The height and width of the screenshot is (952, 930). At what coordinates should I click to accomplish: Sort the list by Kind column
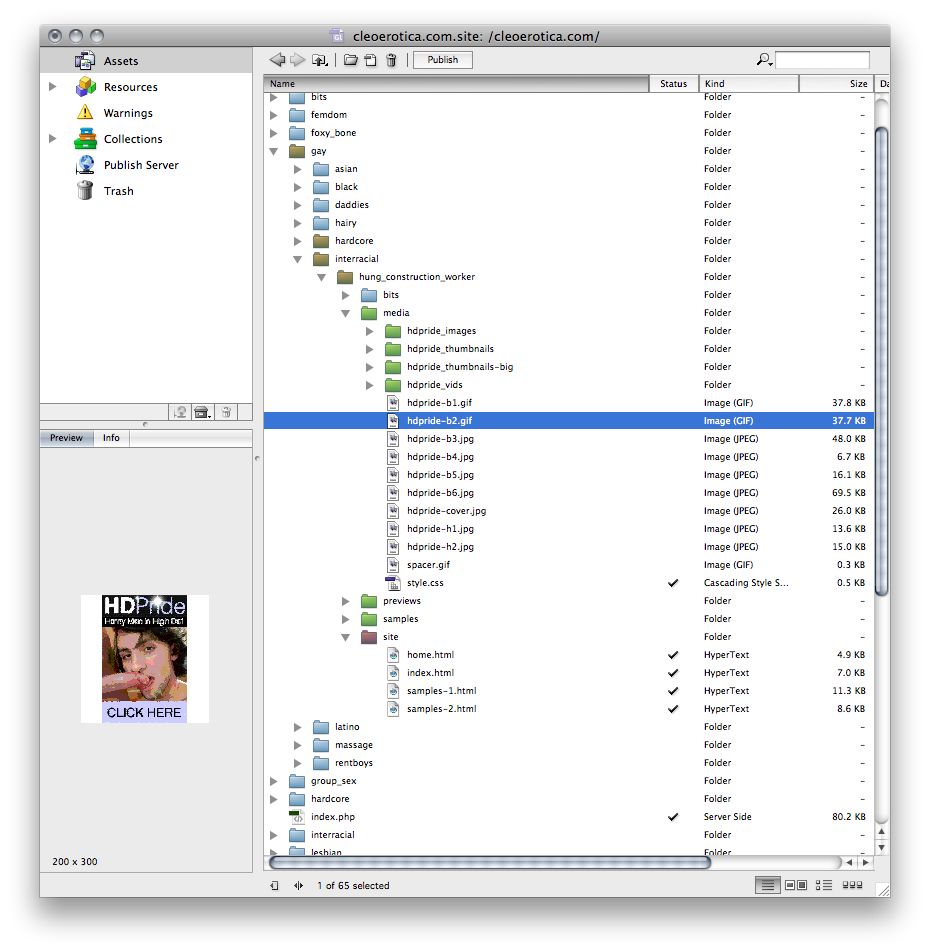point(748,84)
